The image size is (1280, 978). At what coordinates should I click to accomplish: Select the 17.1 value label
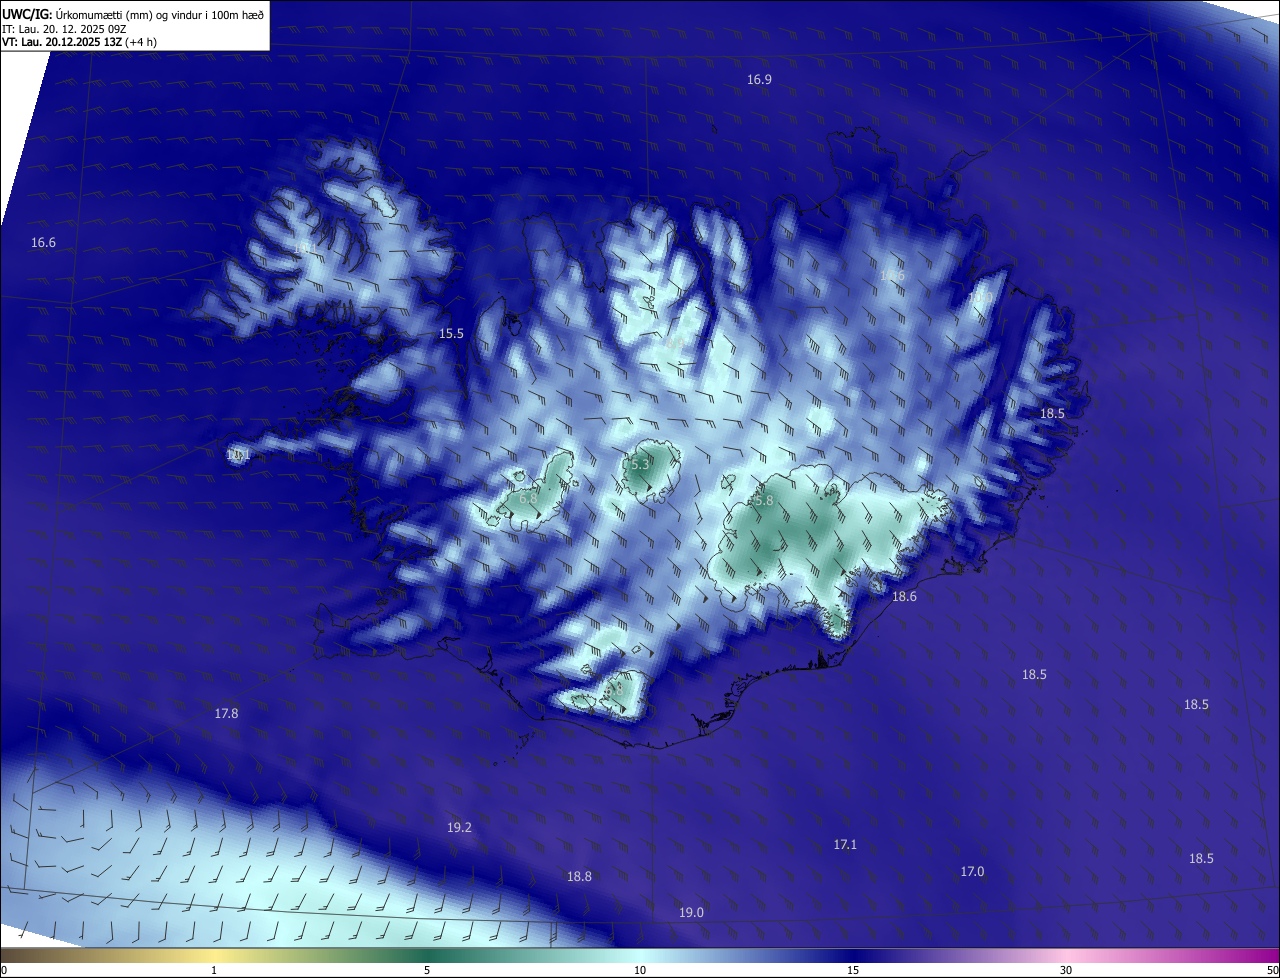845,844
